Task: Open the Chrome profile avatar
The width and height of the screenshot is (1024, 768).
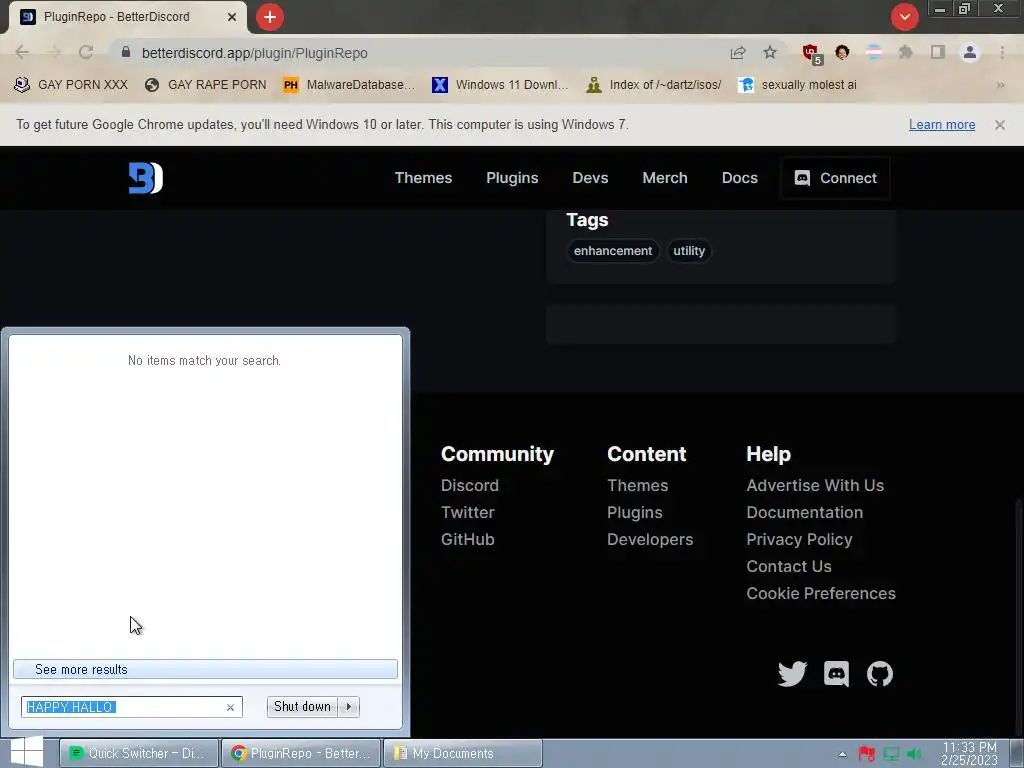Action: tap(970, 52)
